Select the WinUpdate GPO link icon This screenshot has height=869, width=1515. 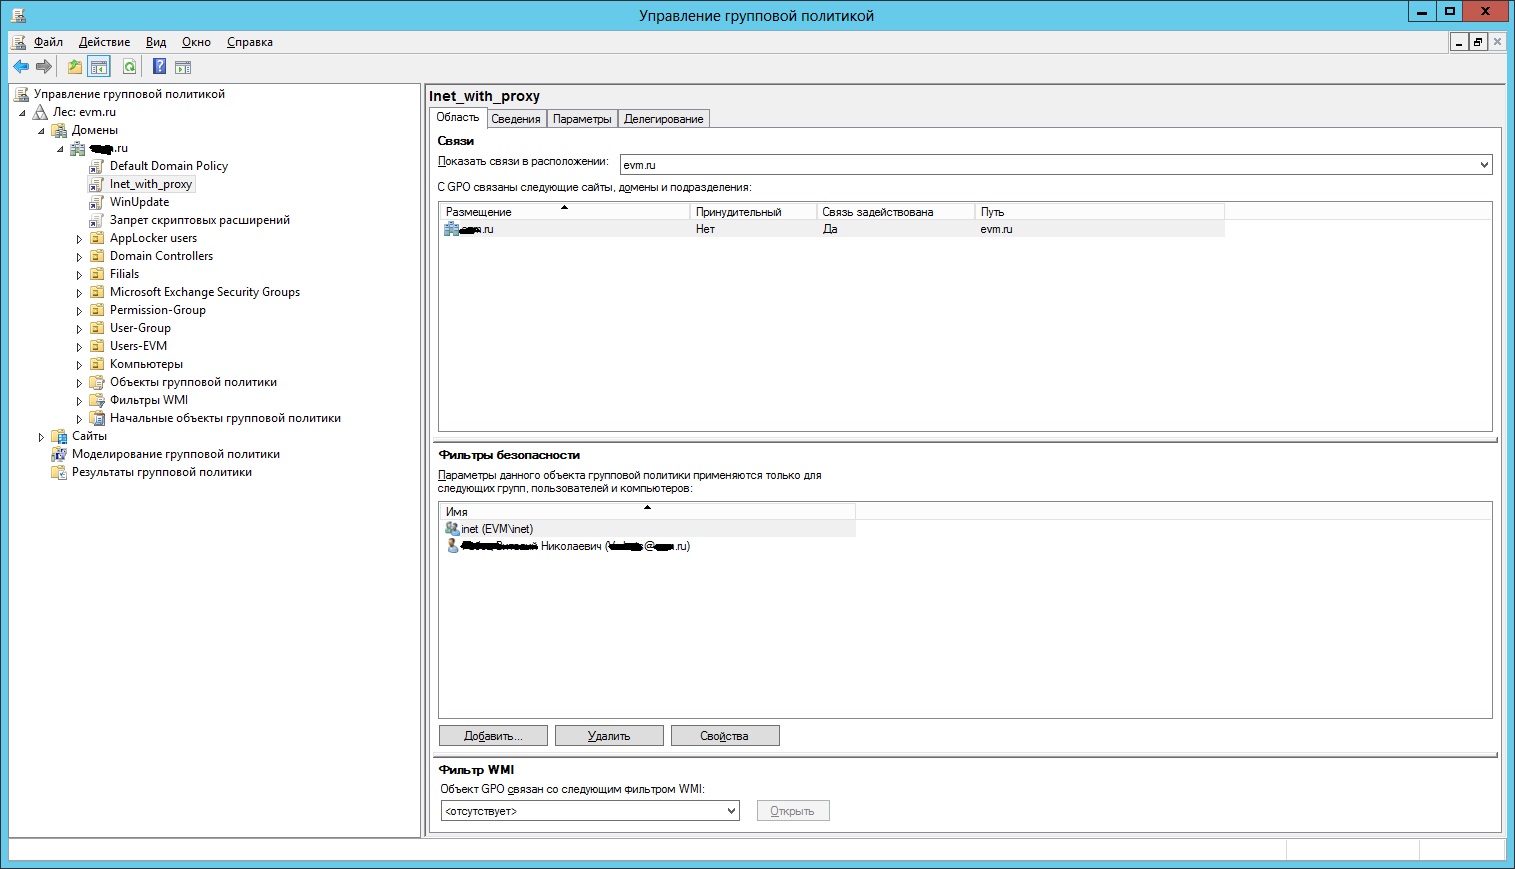[96, 202]
